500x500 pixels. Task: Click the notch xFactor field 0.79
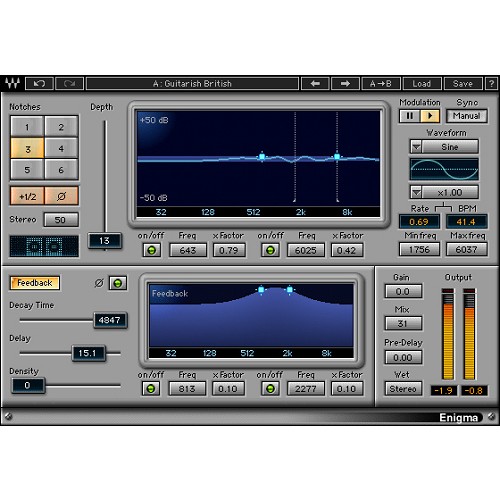click(229, 250)
